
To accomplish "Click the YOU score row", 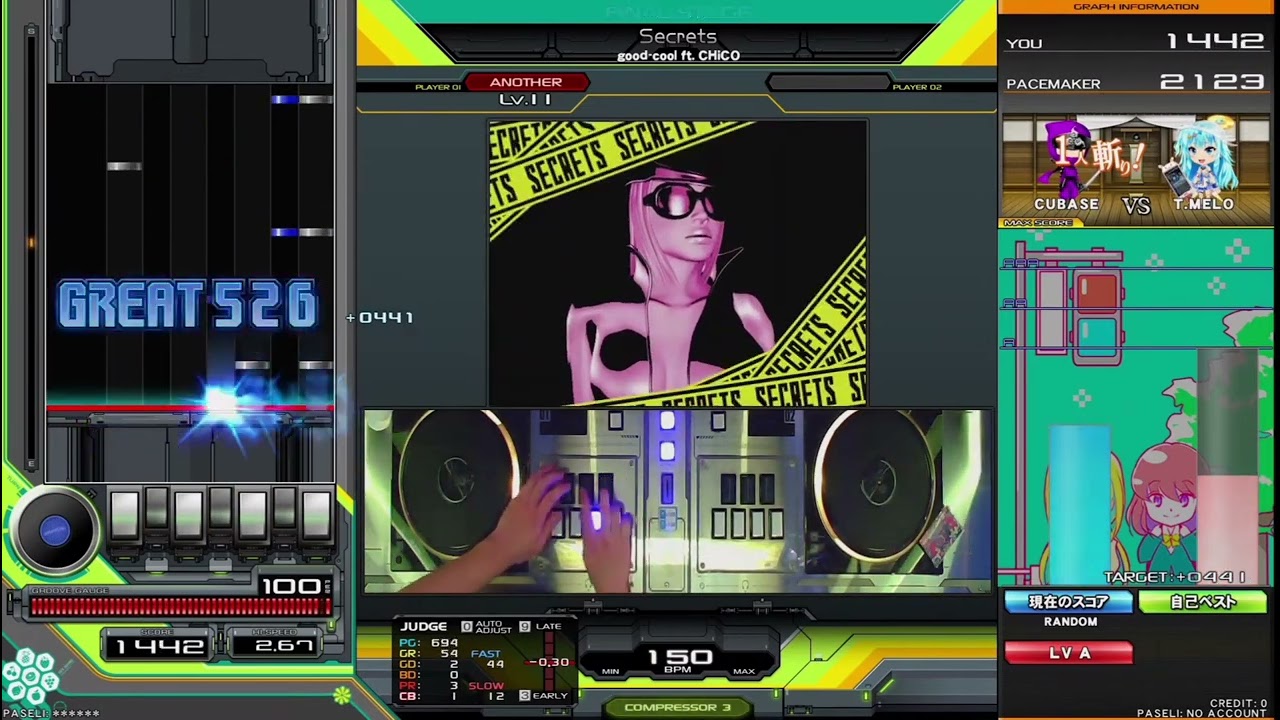I will coord(1137,42).
